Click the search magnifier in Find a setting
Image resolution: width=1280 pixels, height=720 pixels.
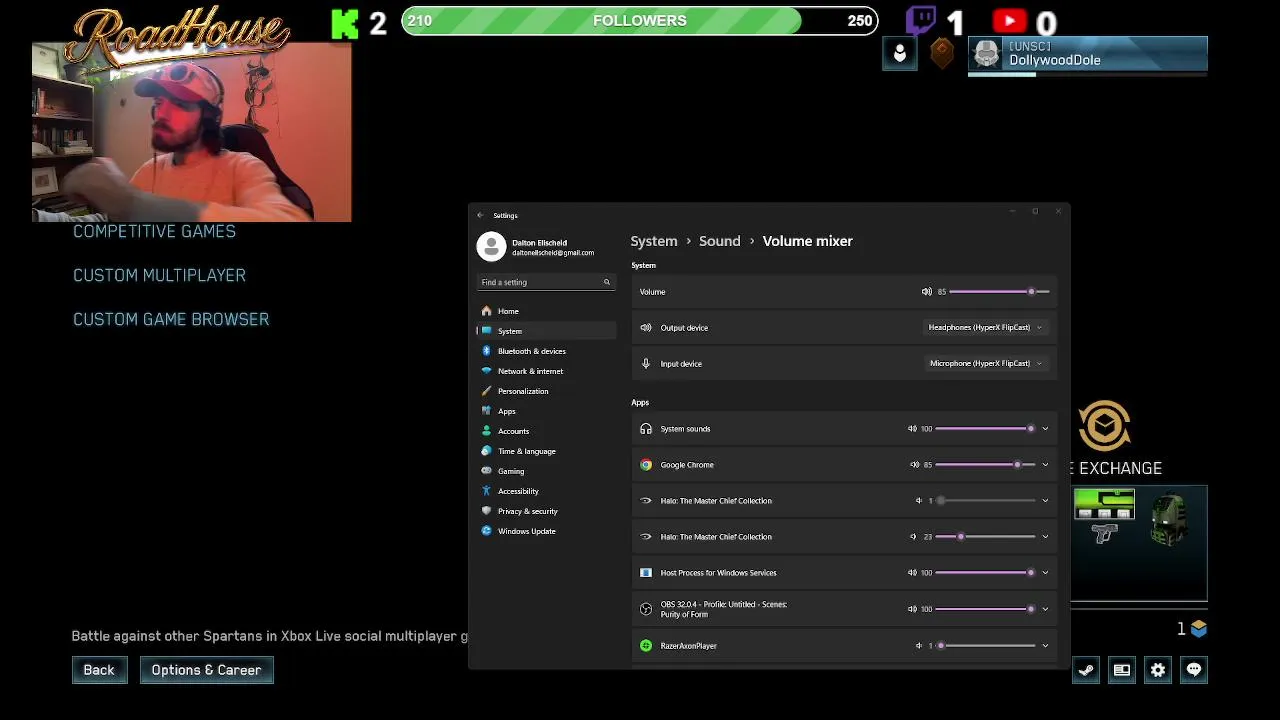pyautogui.click(x=606, y=282)
